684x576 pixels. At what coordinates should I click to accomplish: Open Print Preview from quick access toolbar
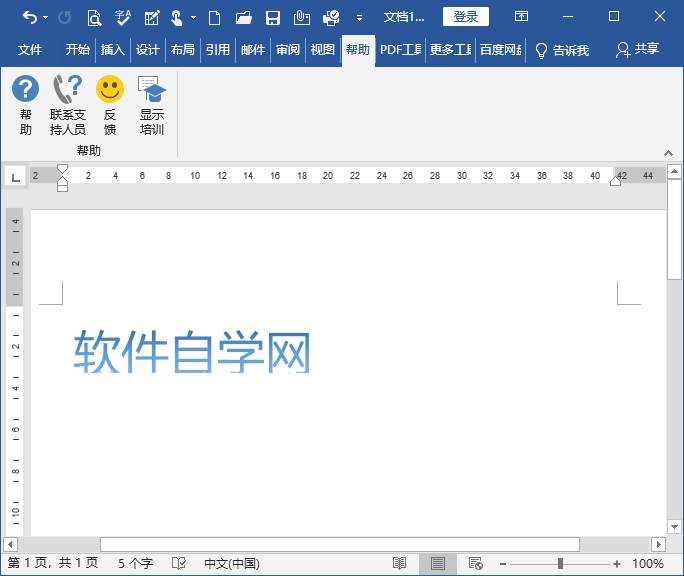click(94, 18)
